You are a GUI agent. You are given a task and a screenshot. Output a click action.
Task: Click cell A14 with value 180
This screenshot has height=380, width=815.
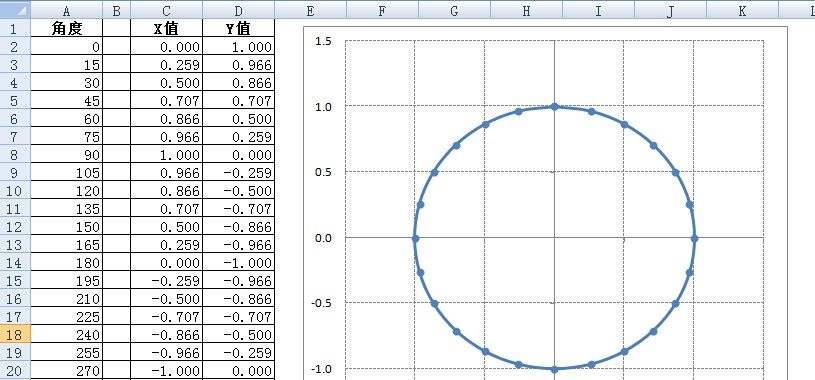(x=67, y=263)
